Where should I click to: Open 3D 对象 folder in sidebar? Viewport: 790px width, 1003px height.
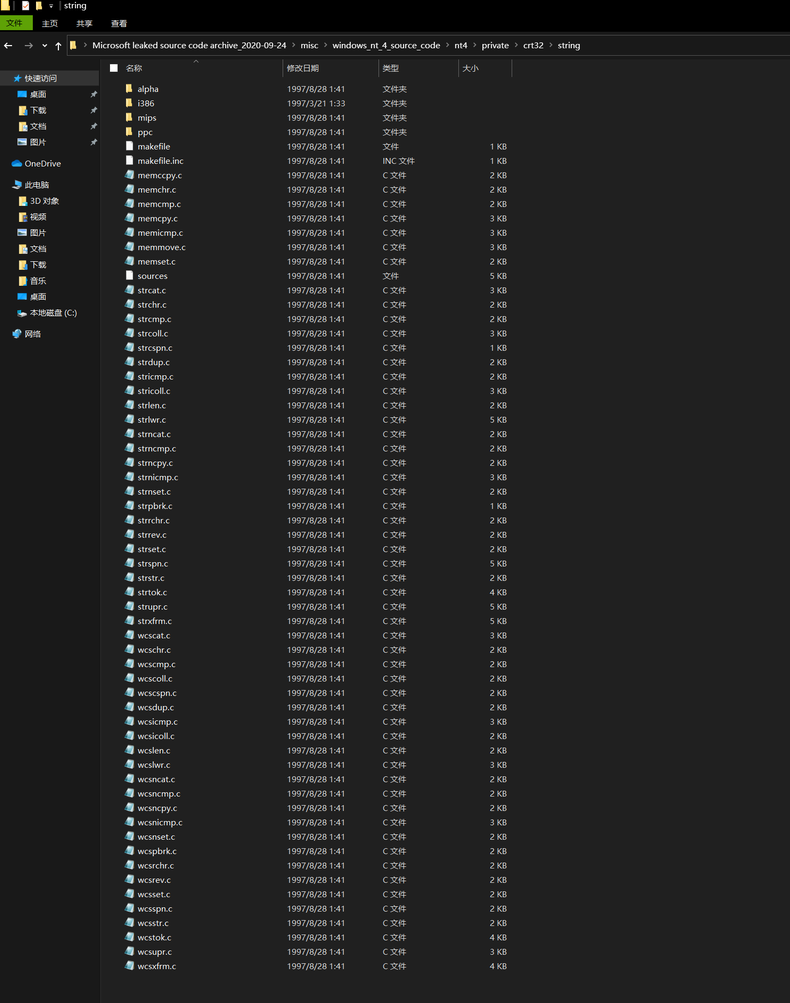(44, 201)
